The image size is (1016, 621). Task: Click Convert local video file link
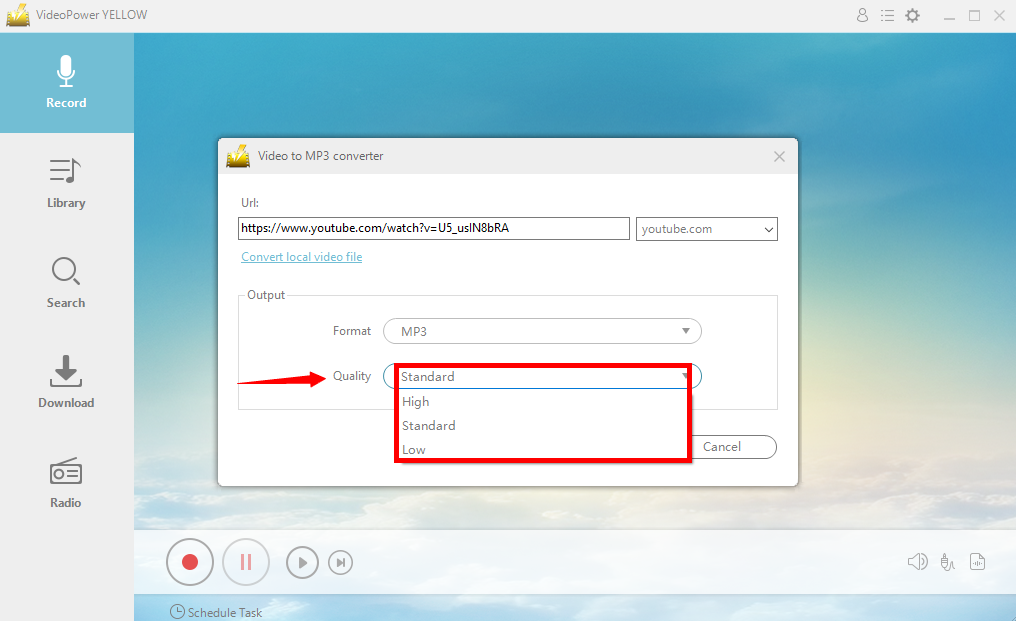pyautogui.click(x=302, y=257)
